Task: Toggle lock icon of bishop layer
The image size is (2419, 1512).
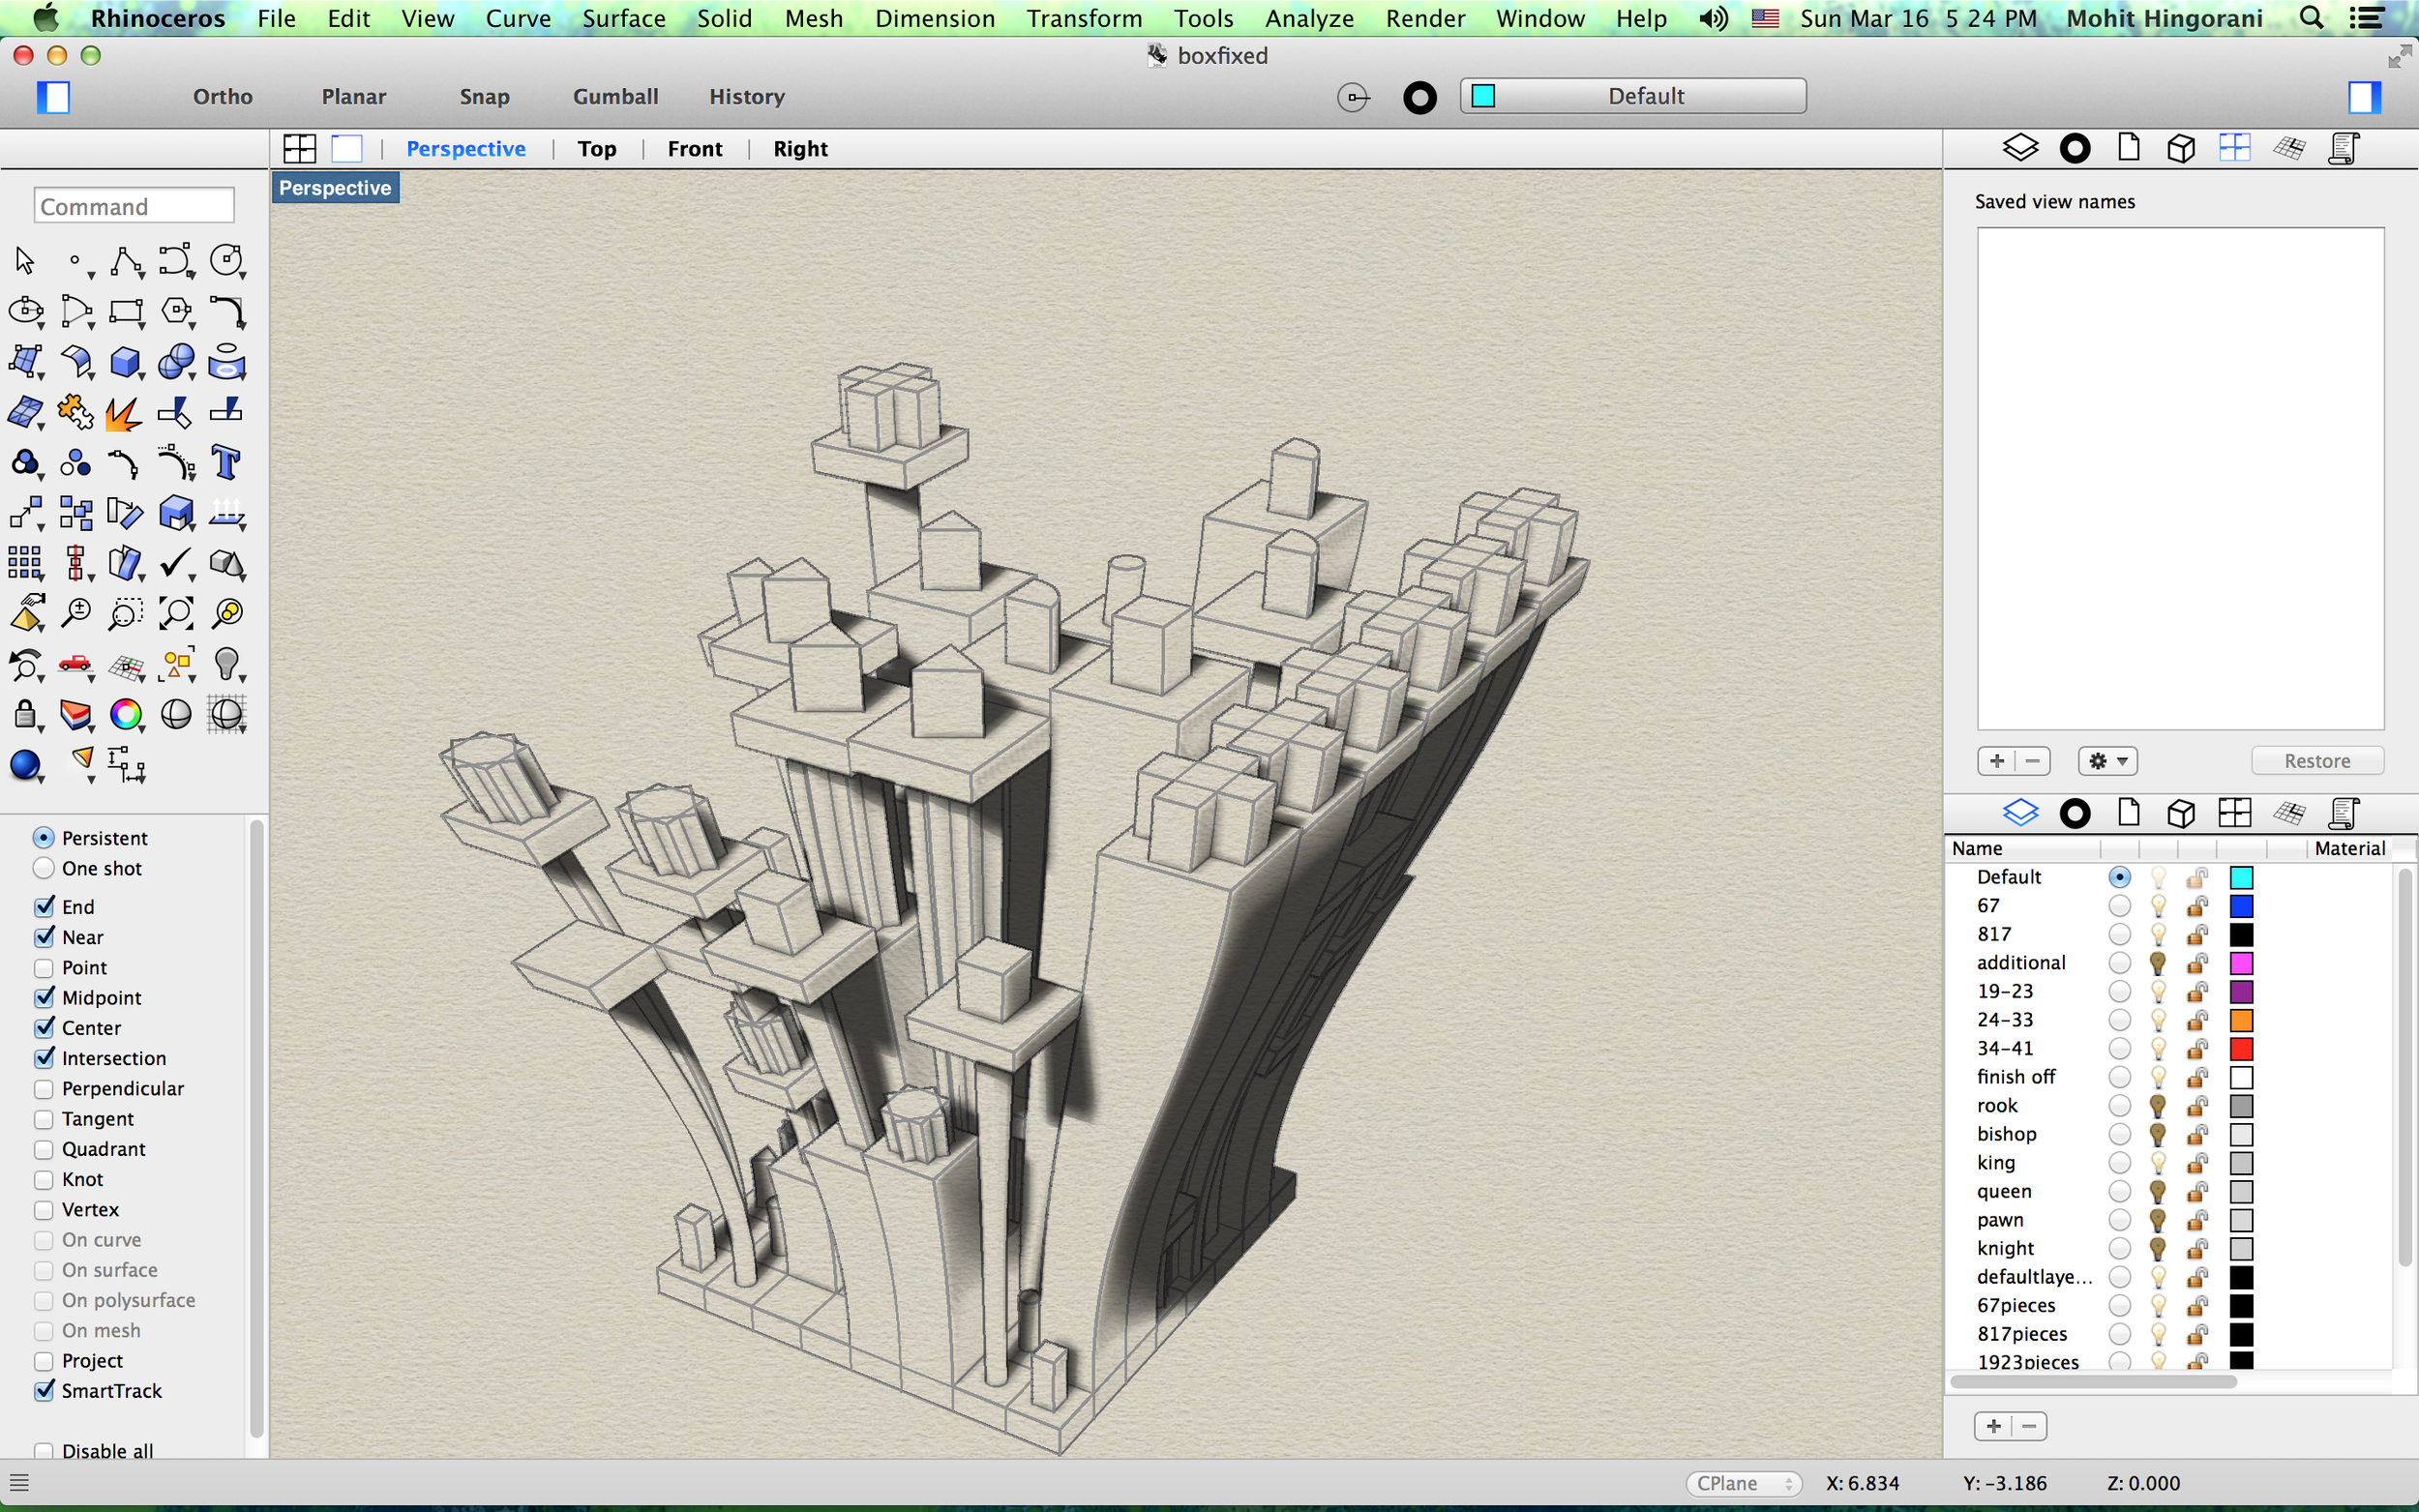Action: coord(2196,1135)
